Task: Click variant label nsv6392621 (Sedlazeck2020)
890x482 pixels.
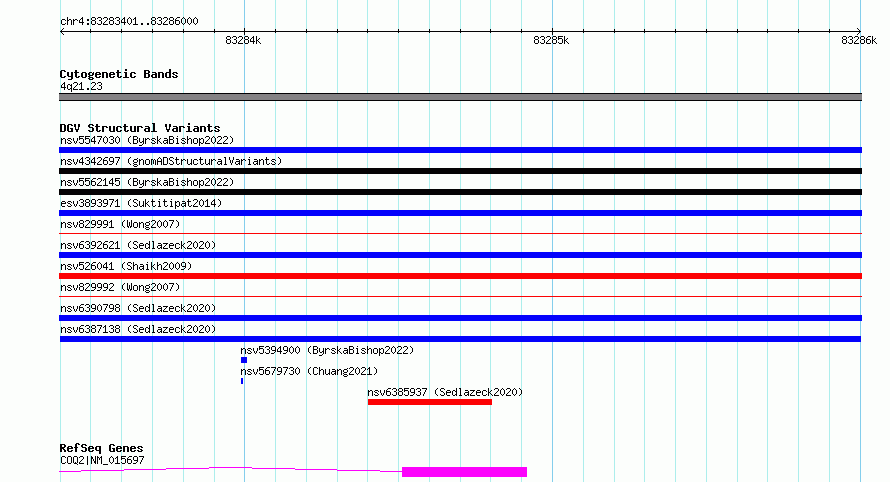Action: pyautogui.click(x=138, y=245)
